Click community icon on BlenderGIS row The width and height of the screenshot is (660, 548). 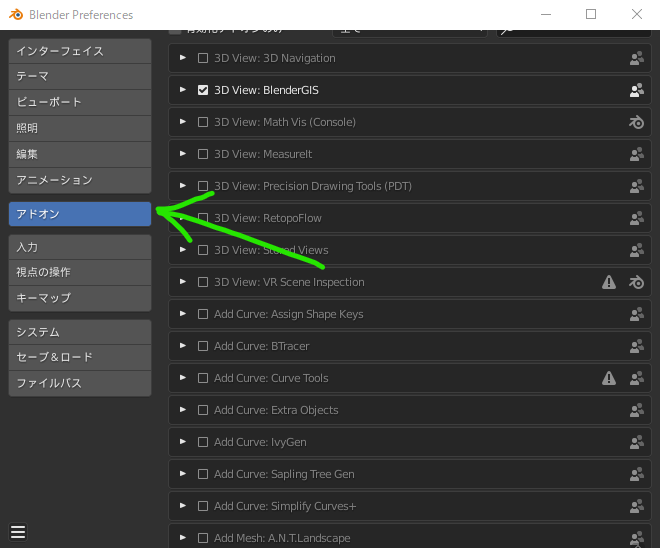tap(636, 90)
